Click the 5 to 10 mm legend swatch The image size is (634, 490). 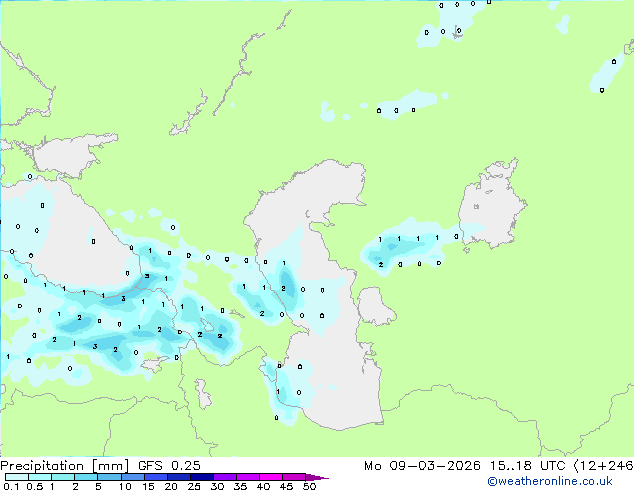coord(109,477)
